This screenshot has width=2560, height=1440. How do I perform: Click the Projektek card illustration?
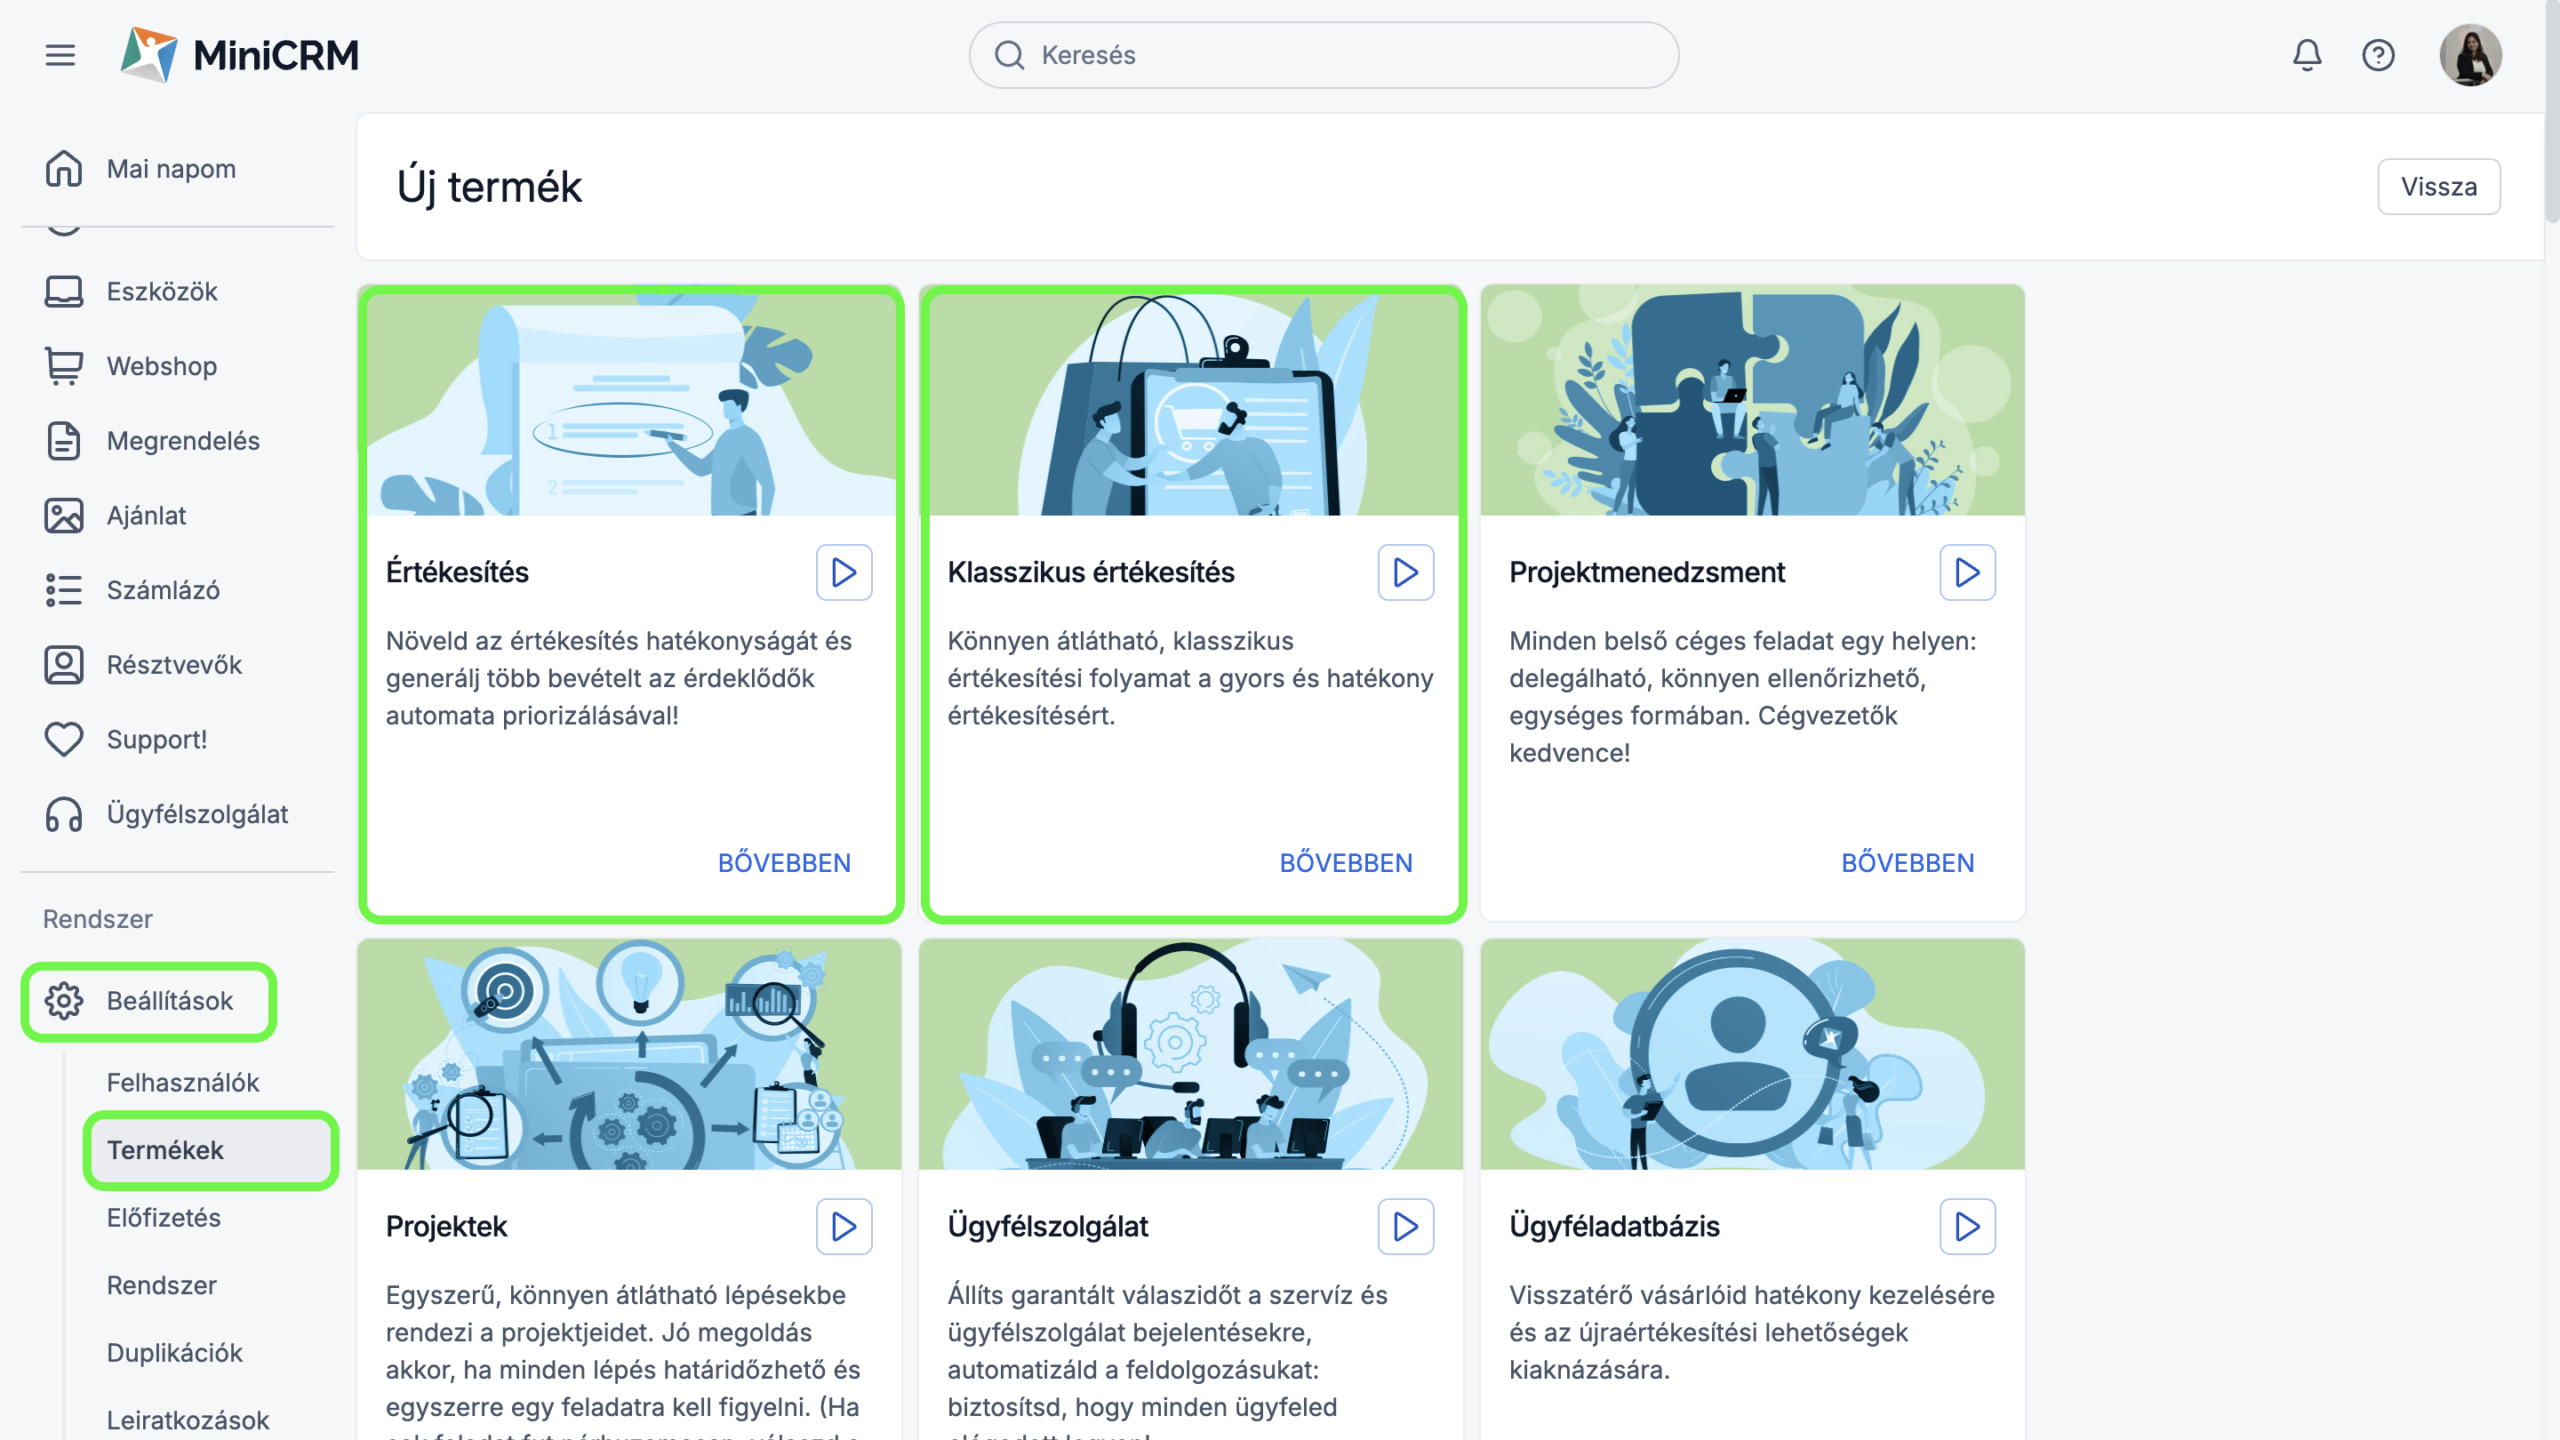(629, 1054)
